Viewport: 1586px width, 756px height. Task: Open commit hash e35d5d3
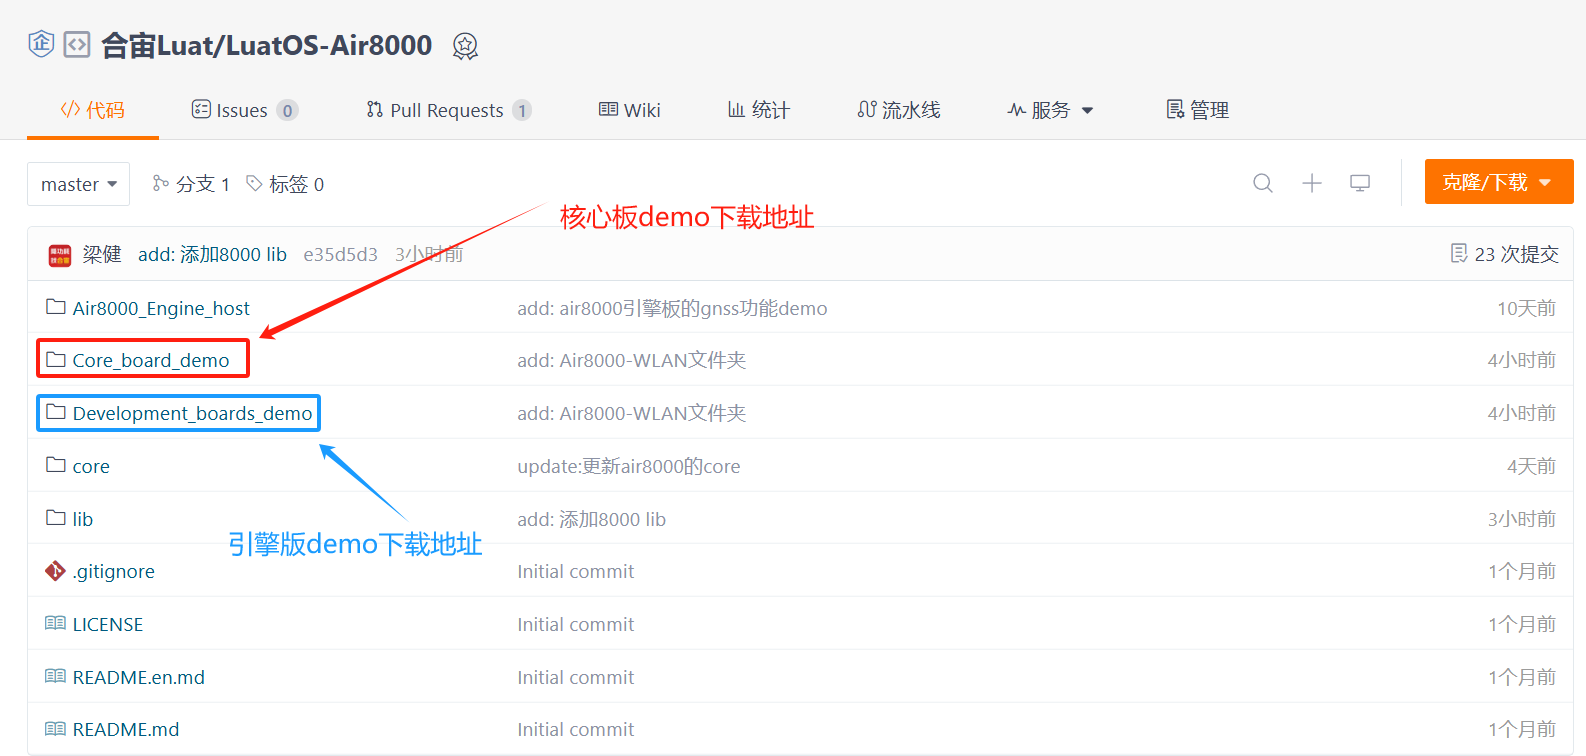click(341, 254)
